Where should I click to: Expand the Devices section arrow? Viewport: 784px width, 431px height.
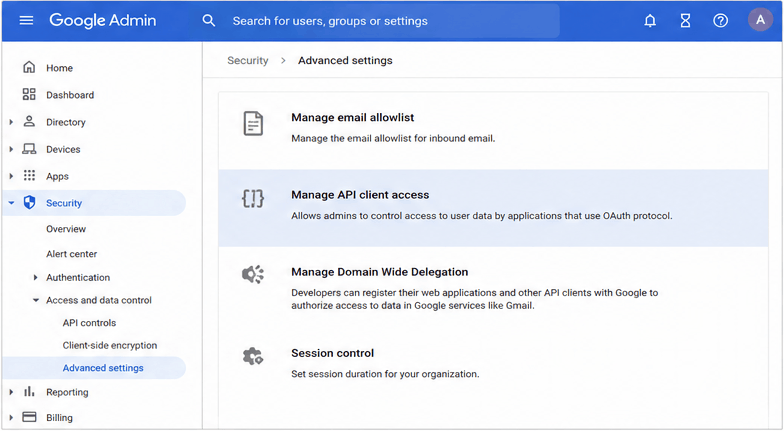tap(11, 149)
